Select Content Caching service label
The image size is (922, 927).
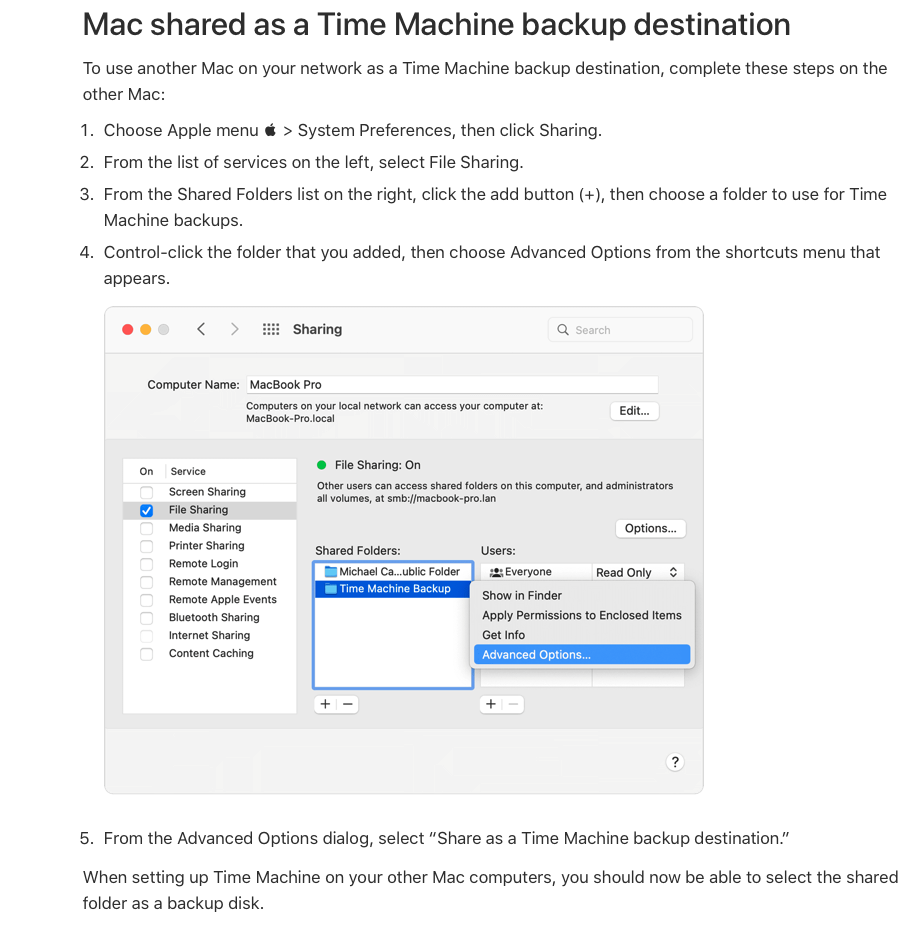211,653
